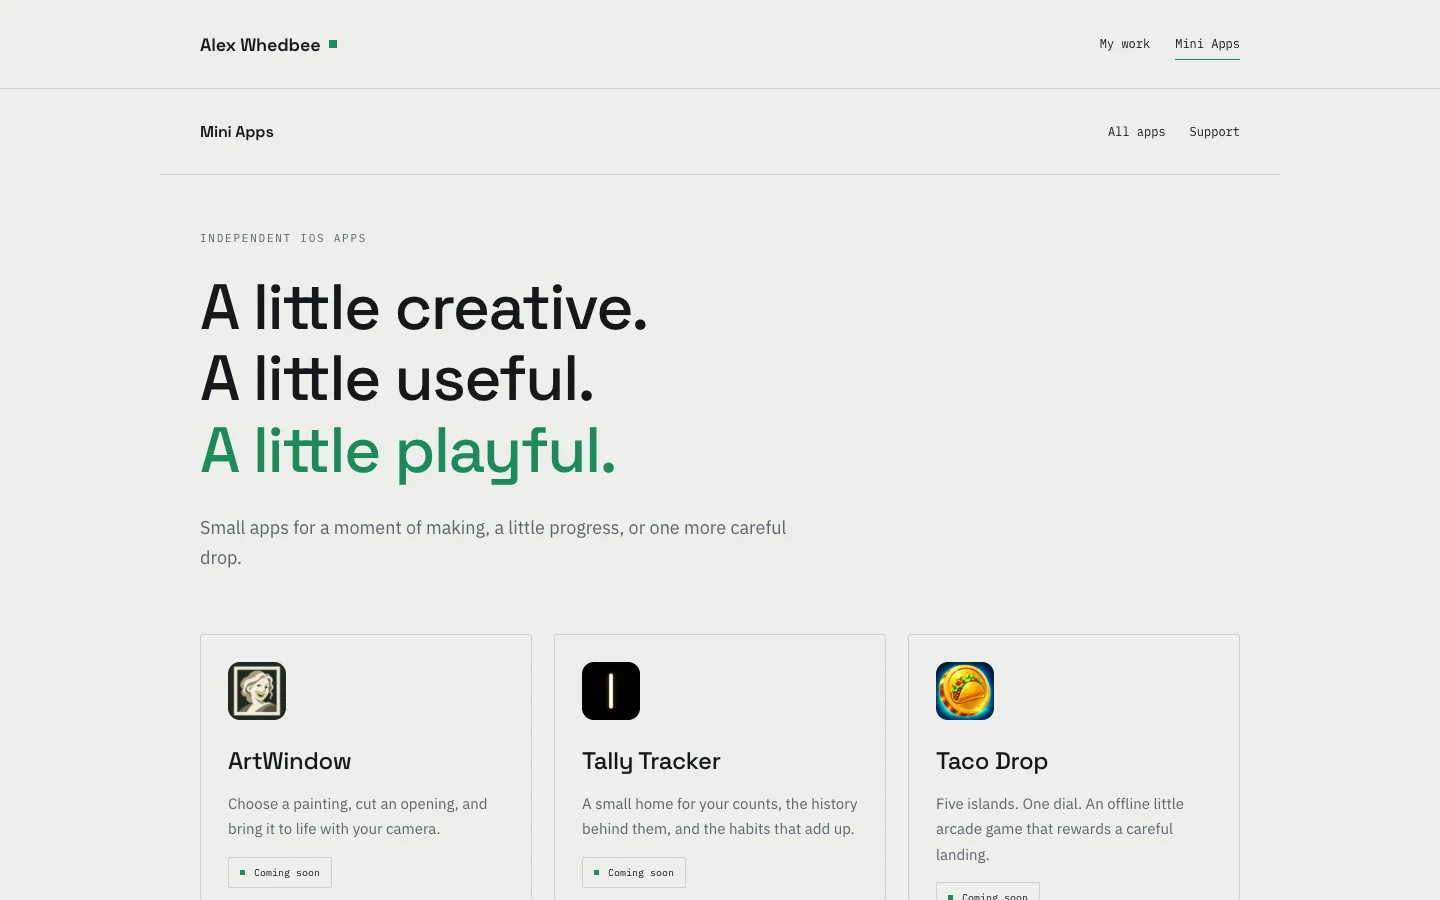Open the ArtWindow card title
This screenshot has width=1440, height=900.
tap(289, 761)
